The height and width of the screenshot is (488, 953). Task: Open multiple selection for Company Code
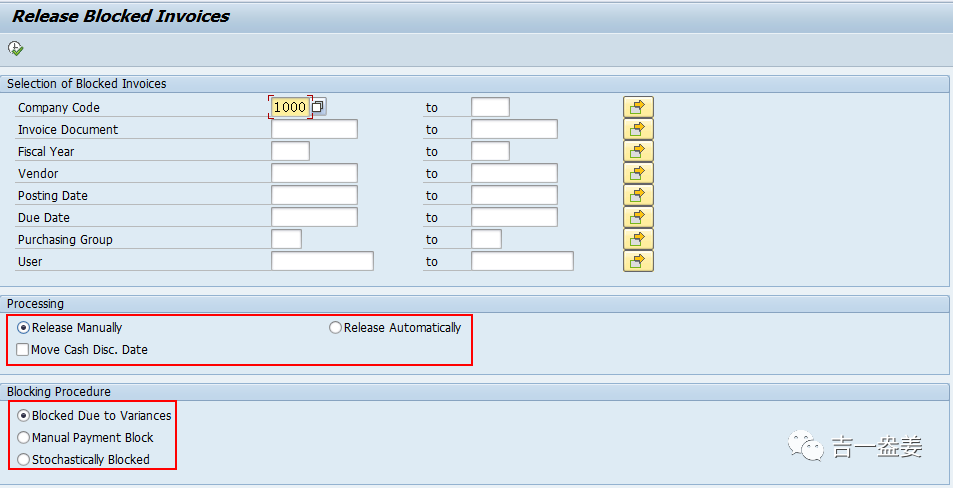pos(638,107)
